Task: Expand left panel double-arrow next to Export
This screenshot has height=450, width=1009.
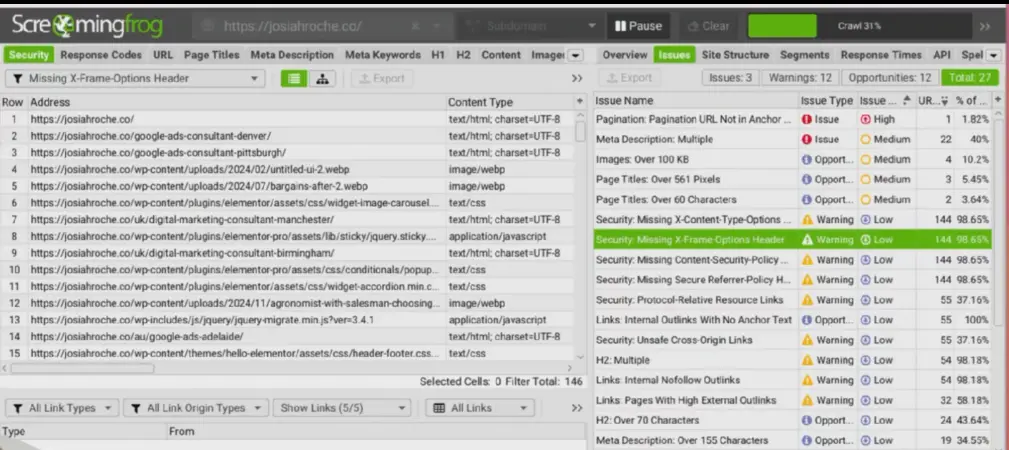Action: tap(577, 79)
